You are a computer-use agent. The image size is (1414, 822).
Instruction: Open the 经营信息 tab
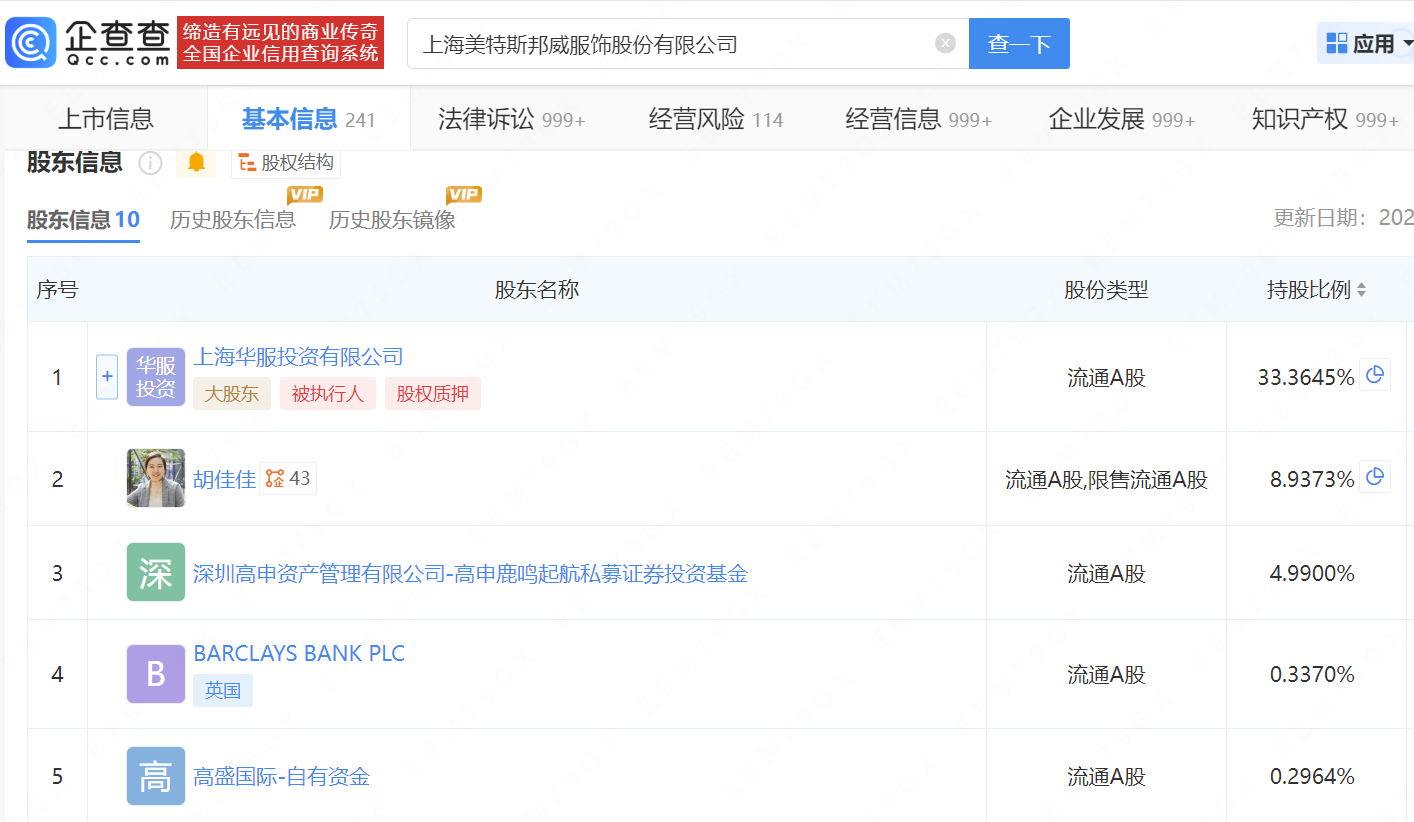point(918,119)
